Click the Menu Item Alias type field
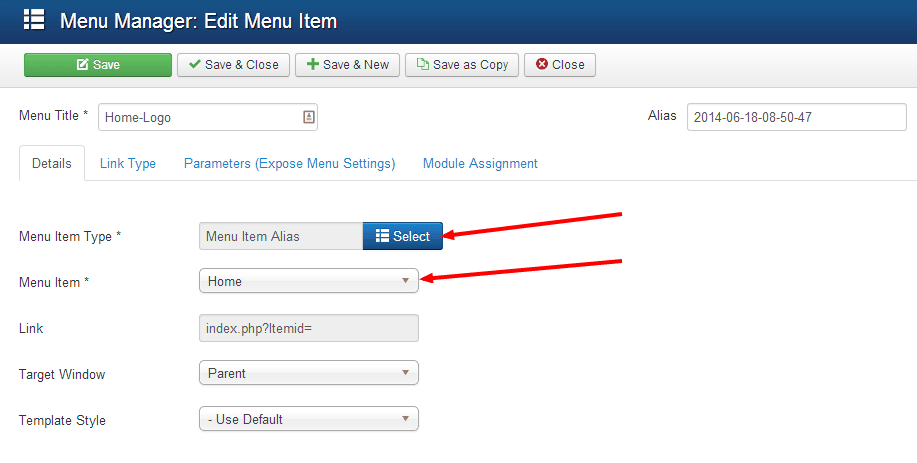This screenshot has height=463, width=917. click(280, 237)
